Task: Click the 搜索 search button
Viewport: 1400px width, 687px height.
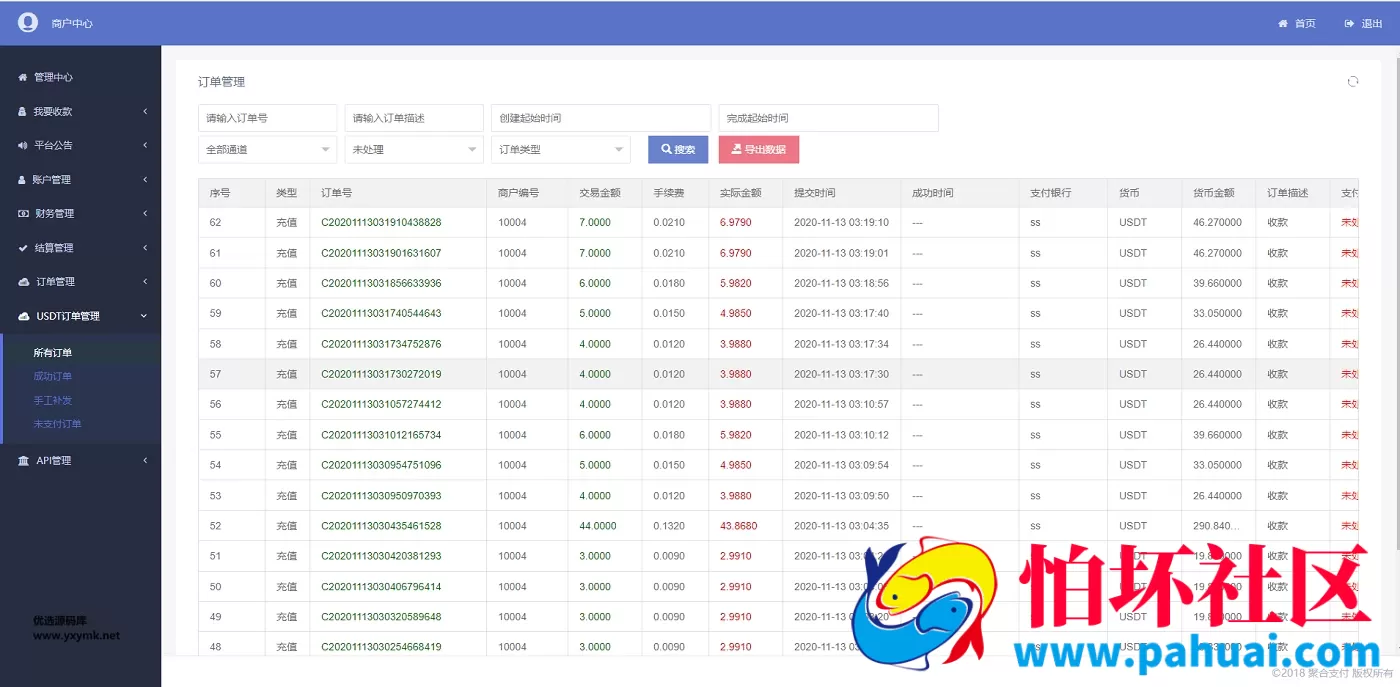Action: pos(678,149)
